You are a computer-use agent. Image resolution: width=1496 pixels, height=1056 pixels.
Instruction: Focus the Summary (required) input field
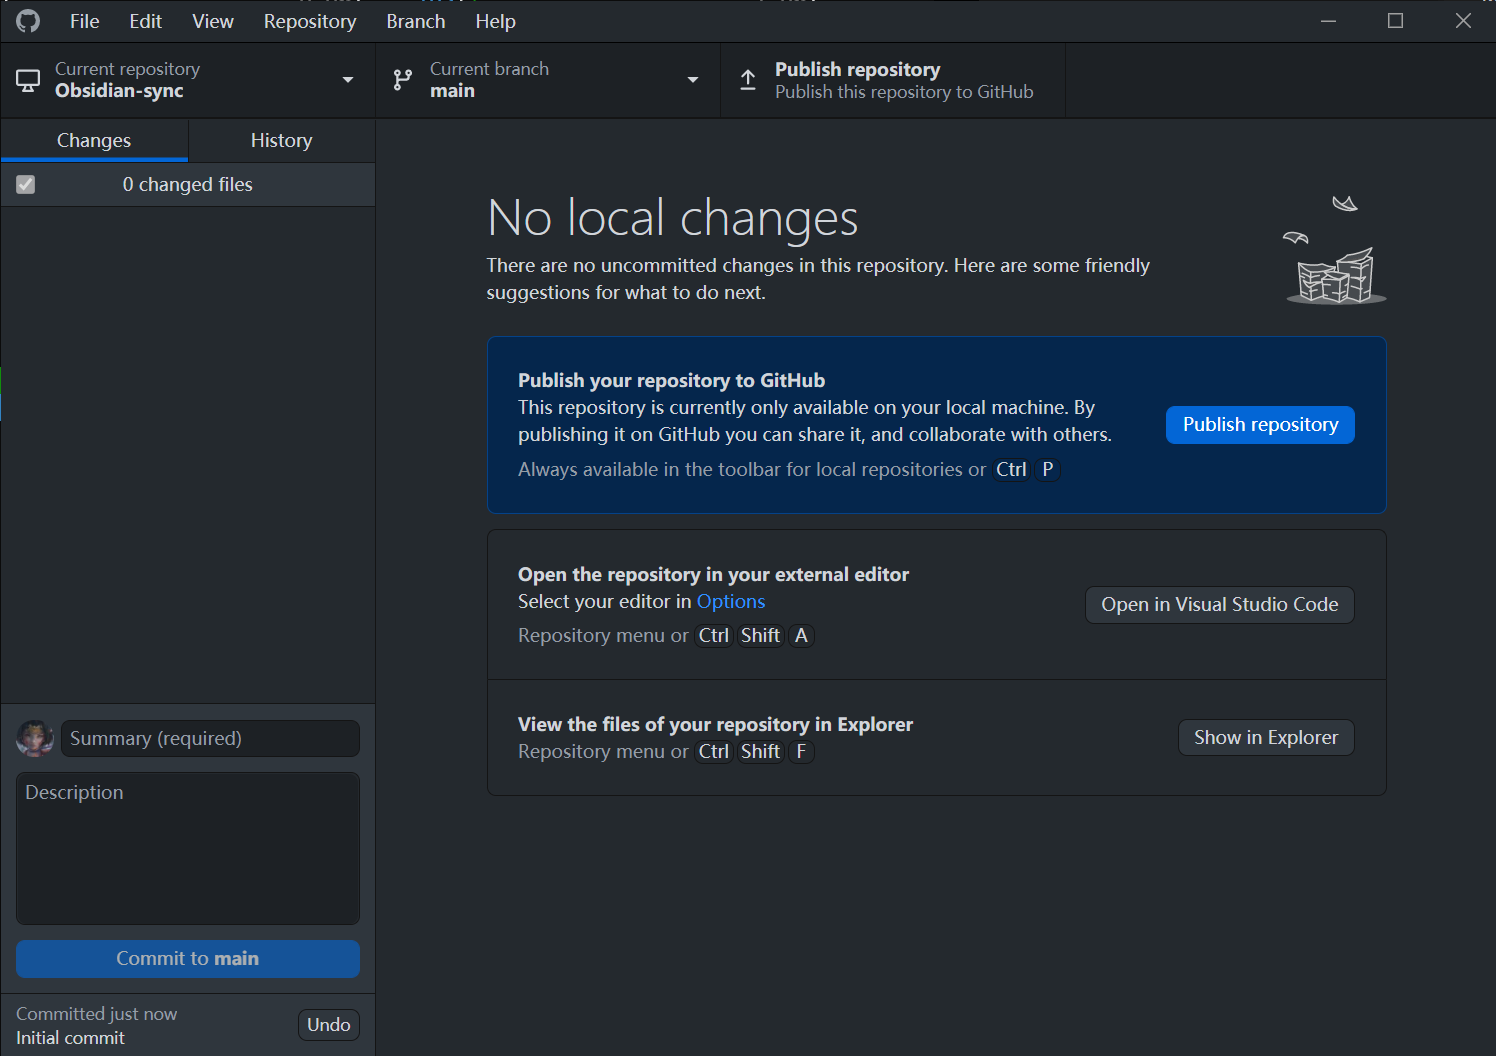pos(210,739)
